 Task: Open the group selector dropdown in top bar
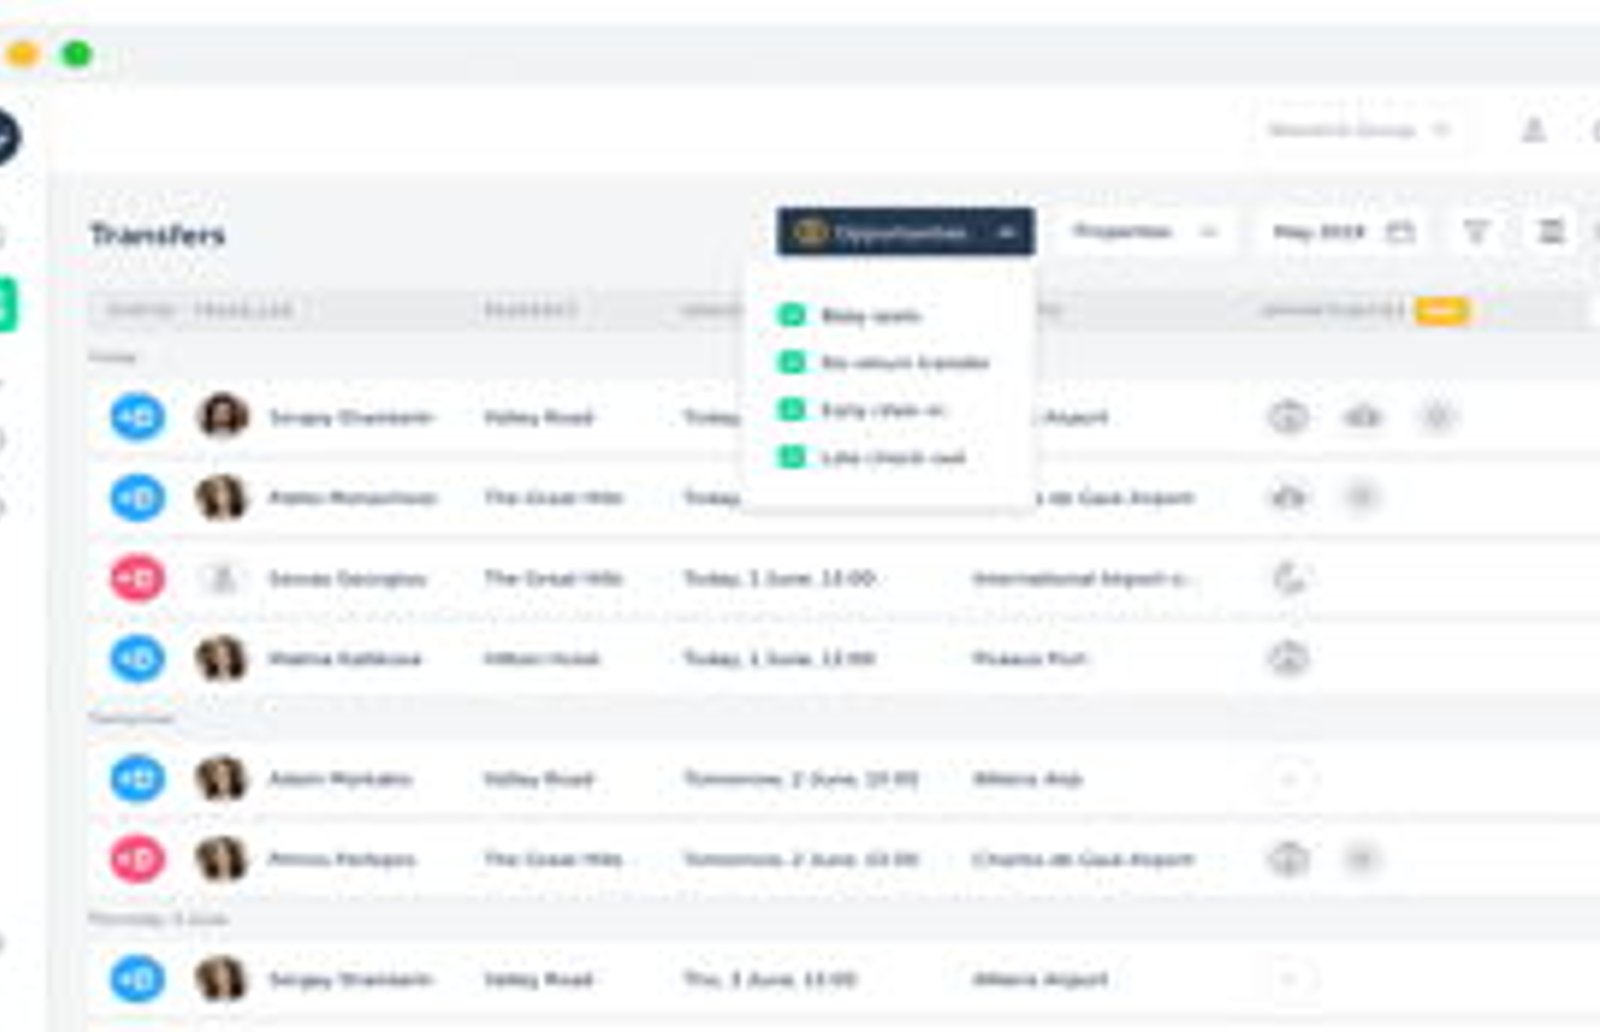coord(1358,130)
